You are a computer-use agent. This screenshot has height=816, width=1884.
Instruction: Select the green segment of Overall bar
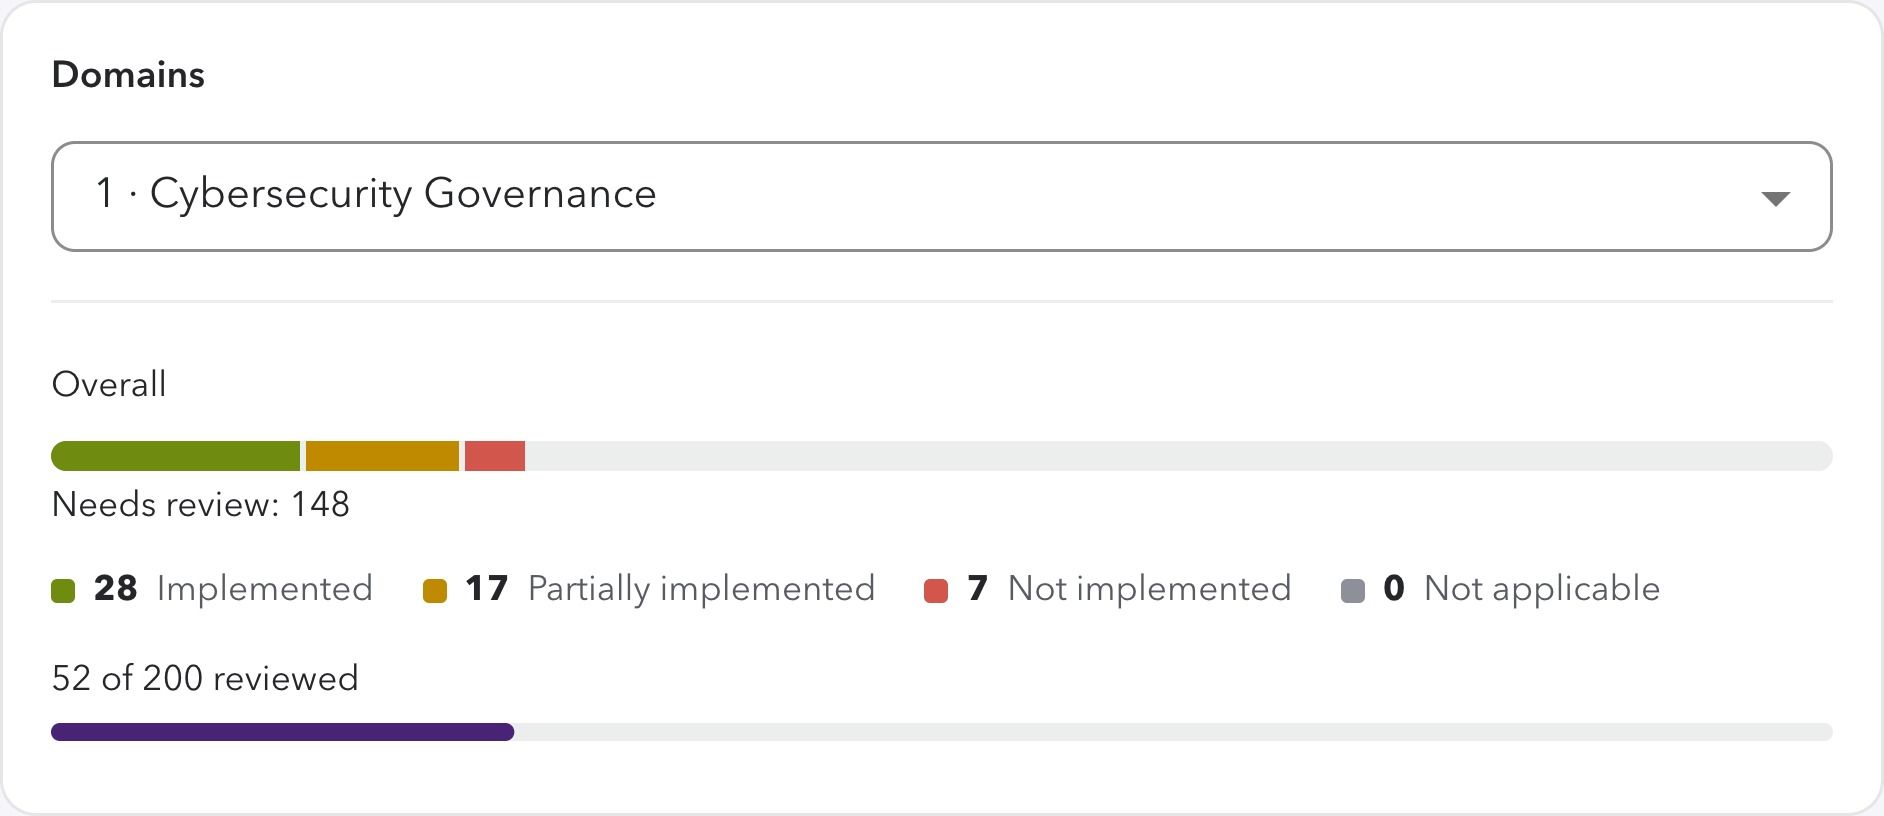176,456
